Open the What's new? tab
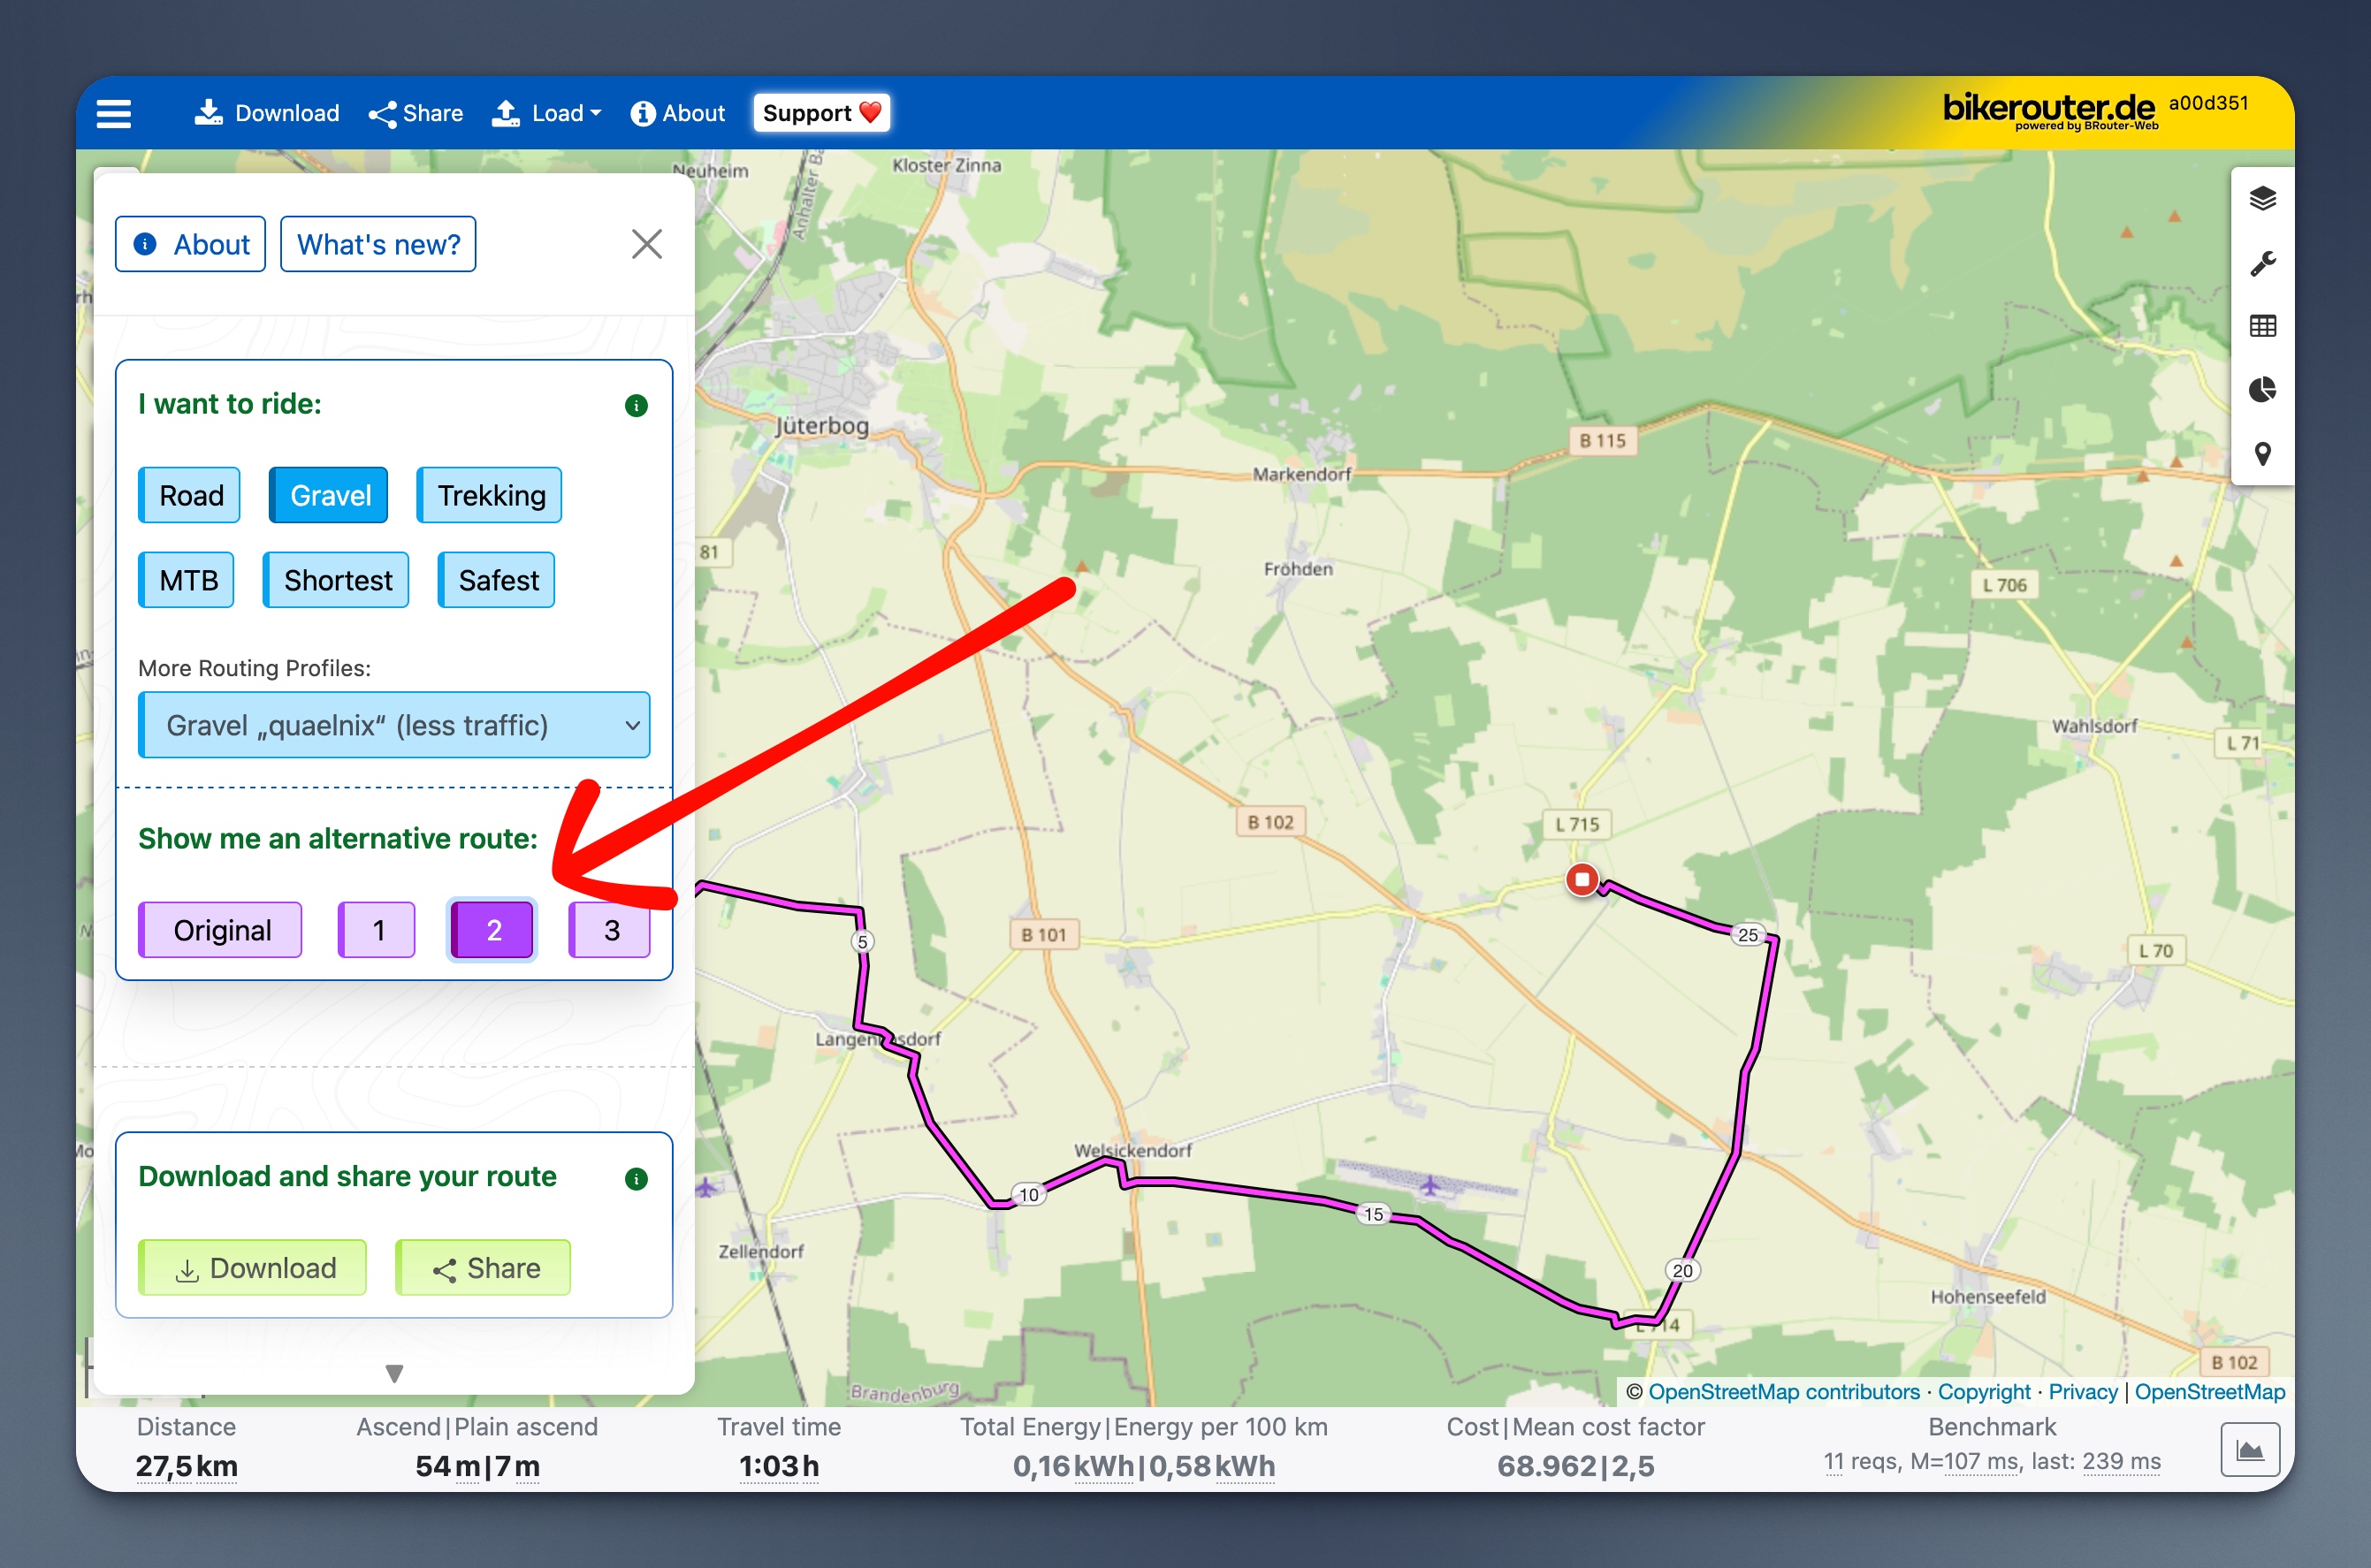The height and width of the screenshot is (1568, 2371). coord(378,244)
